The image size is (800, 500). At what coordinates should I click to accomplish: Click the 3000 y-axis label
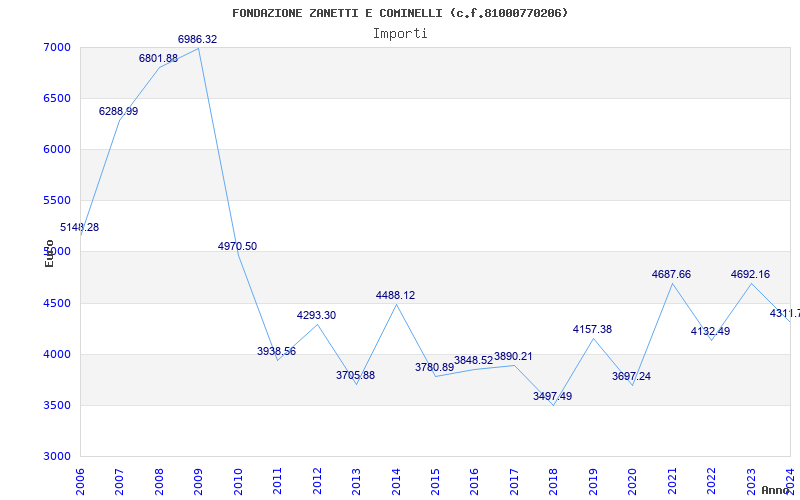(x=57, y=457)
